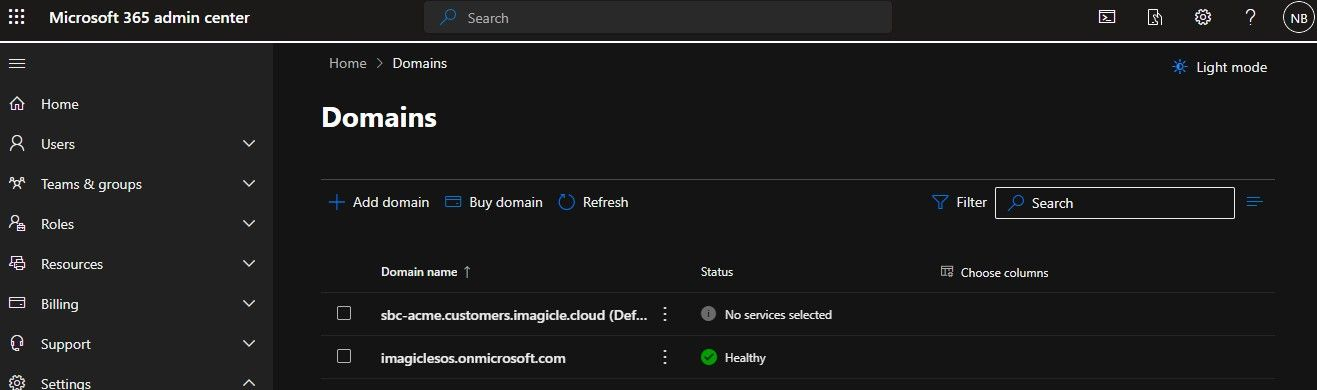This screenshot has height=390, width=1317.
Task: Open the Cloud Shell terminal icon
Action: pos(1107,17)
